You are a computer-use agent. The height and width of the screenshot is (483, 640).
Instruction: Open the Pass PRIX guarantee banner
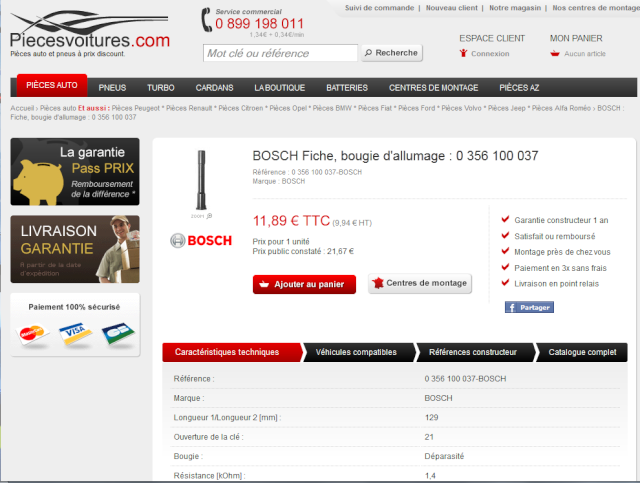pyautogui.click(x=75, y=171)
